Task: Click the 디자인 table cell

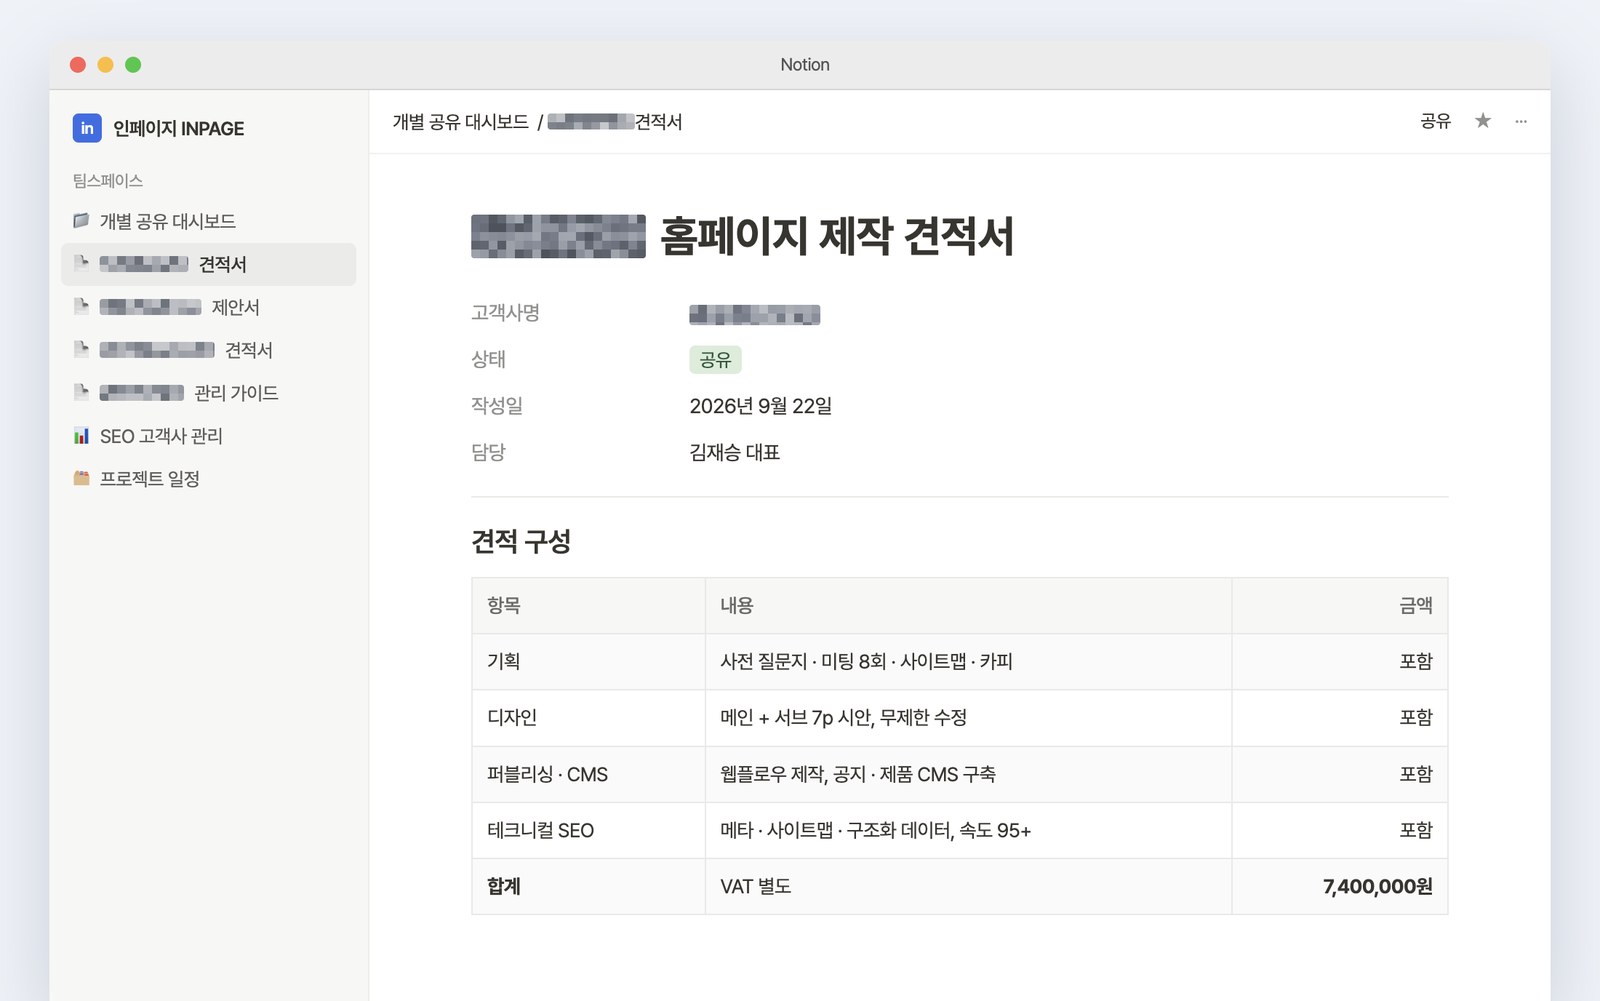Action: [589, 717]
